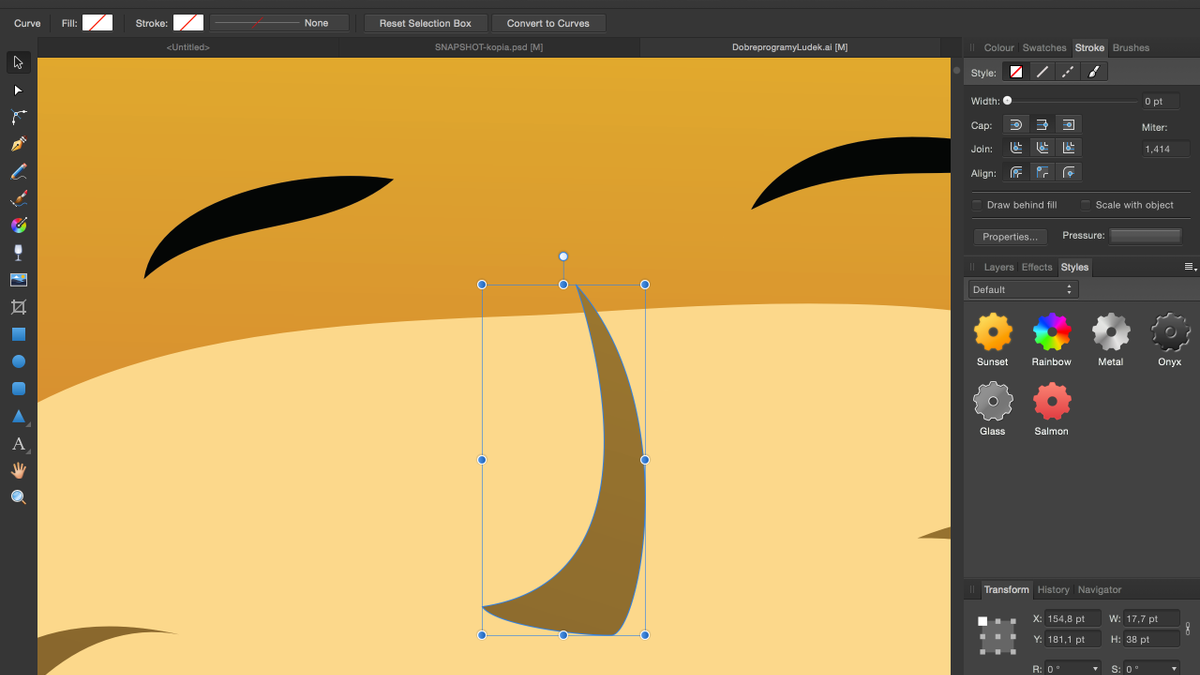Open the stroke line None dropdown

pos(279,22)
